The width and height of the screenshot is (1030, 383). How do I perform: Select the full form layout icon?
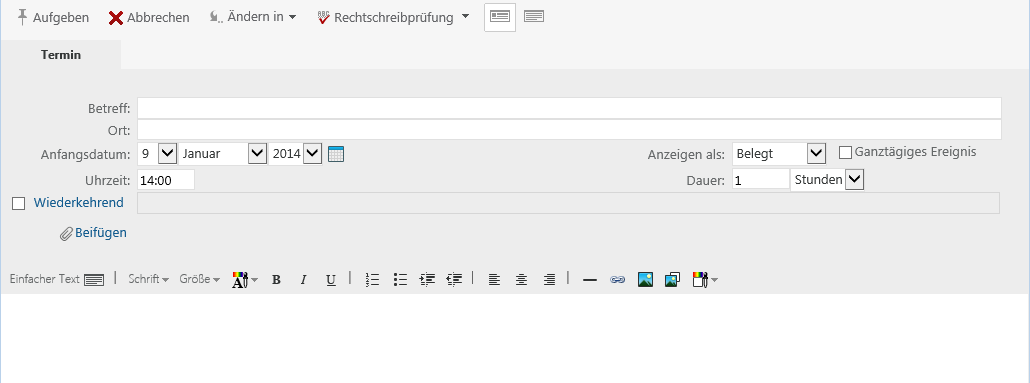point(500,17)
